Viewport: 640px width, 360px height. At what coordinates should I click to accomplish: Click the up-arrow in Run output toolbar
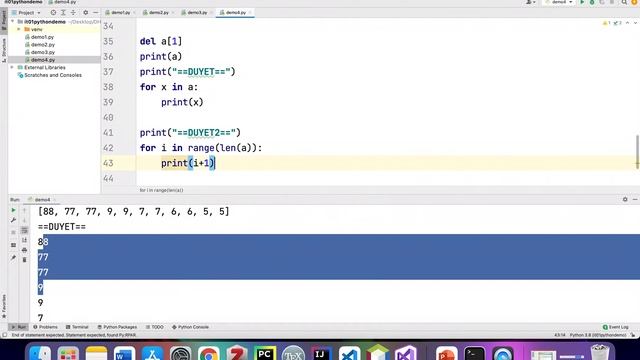(x=24, y=210)
